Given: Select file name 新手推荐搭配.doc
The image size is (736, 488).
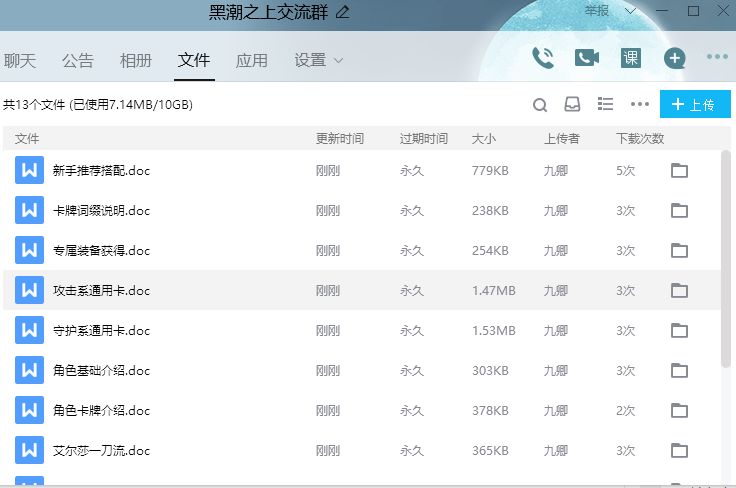Looking at the screenshot, I should 101,170.
